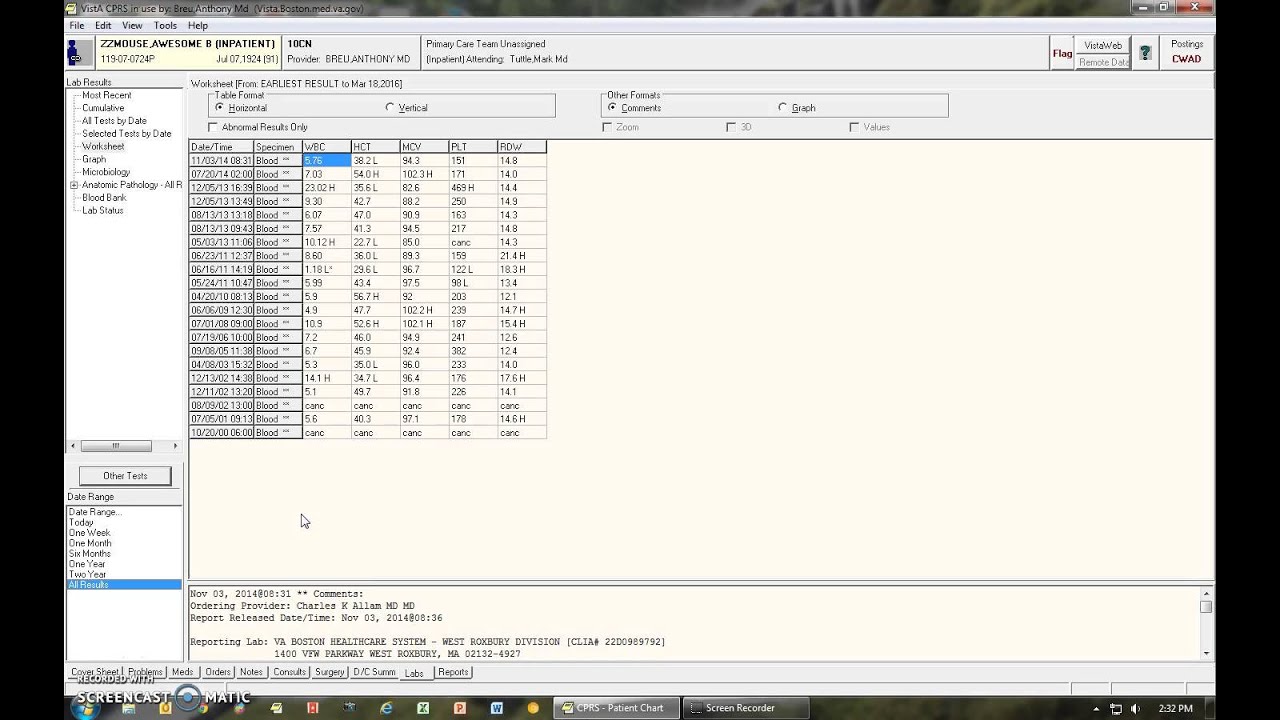Select Microbiology in Lab Results tree

click(x=106, y=172)
